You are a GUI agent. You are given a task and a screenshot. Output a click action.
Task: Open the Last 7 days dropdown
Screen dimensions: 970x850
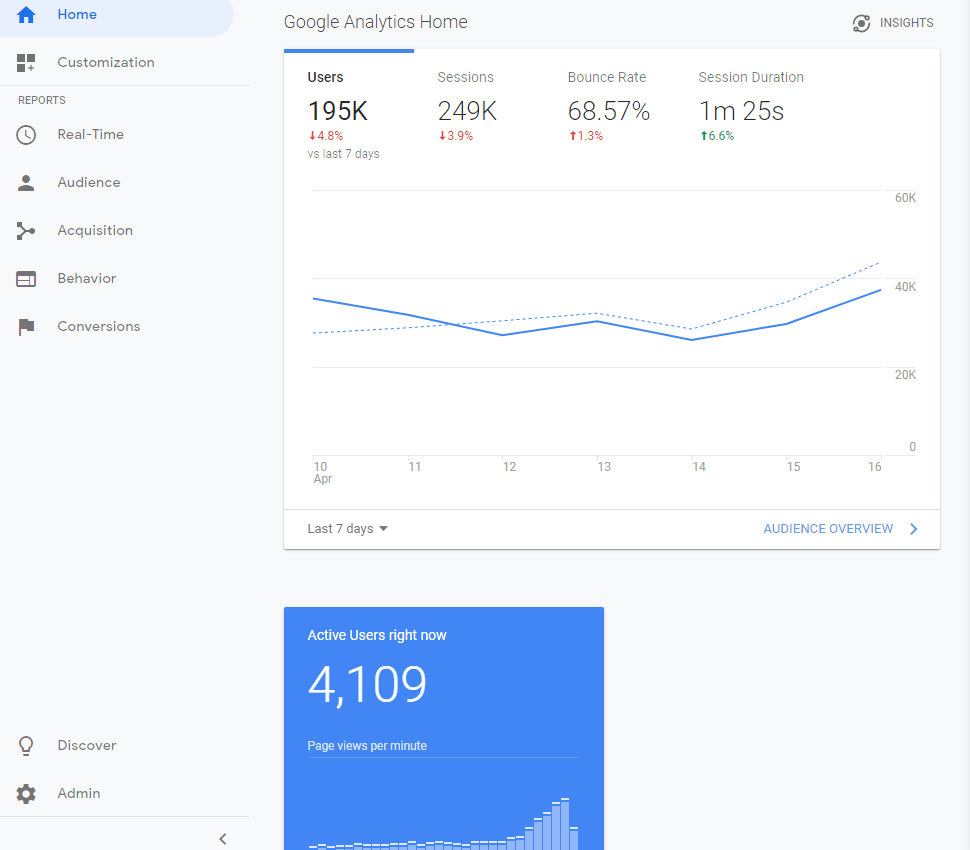click(x=347, y=529)
